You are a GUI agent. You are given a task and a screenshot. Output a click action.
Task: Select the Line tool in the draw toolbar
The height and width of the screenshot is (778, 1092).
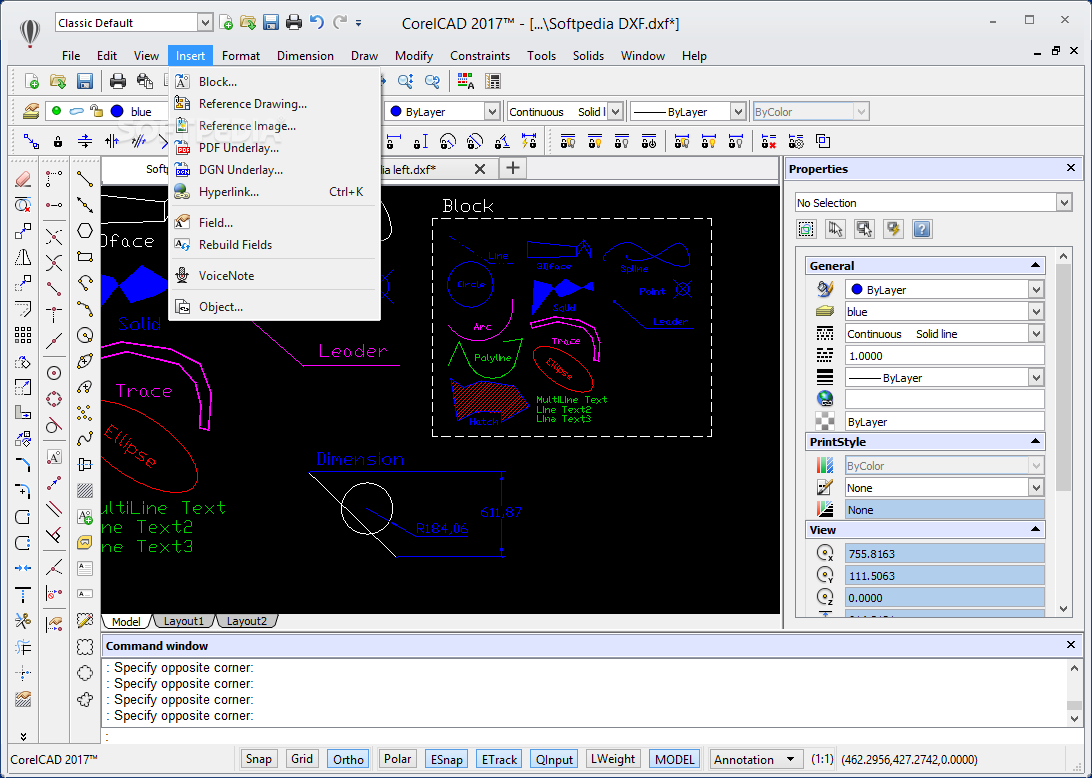(x=85, y=179)
